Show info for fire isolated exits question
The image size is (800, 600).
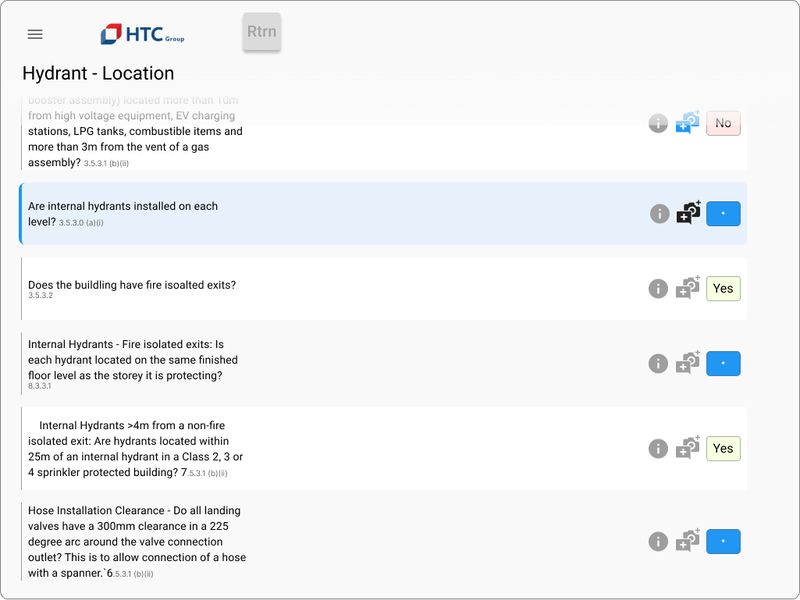tap(658, 289)
